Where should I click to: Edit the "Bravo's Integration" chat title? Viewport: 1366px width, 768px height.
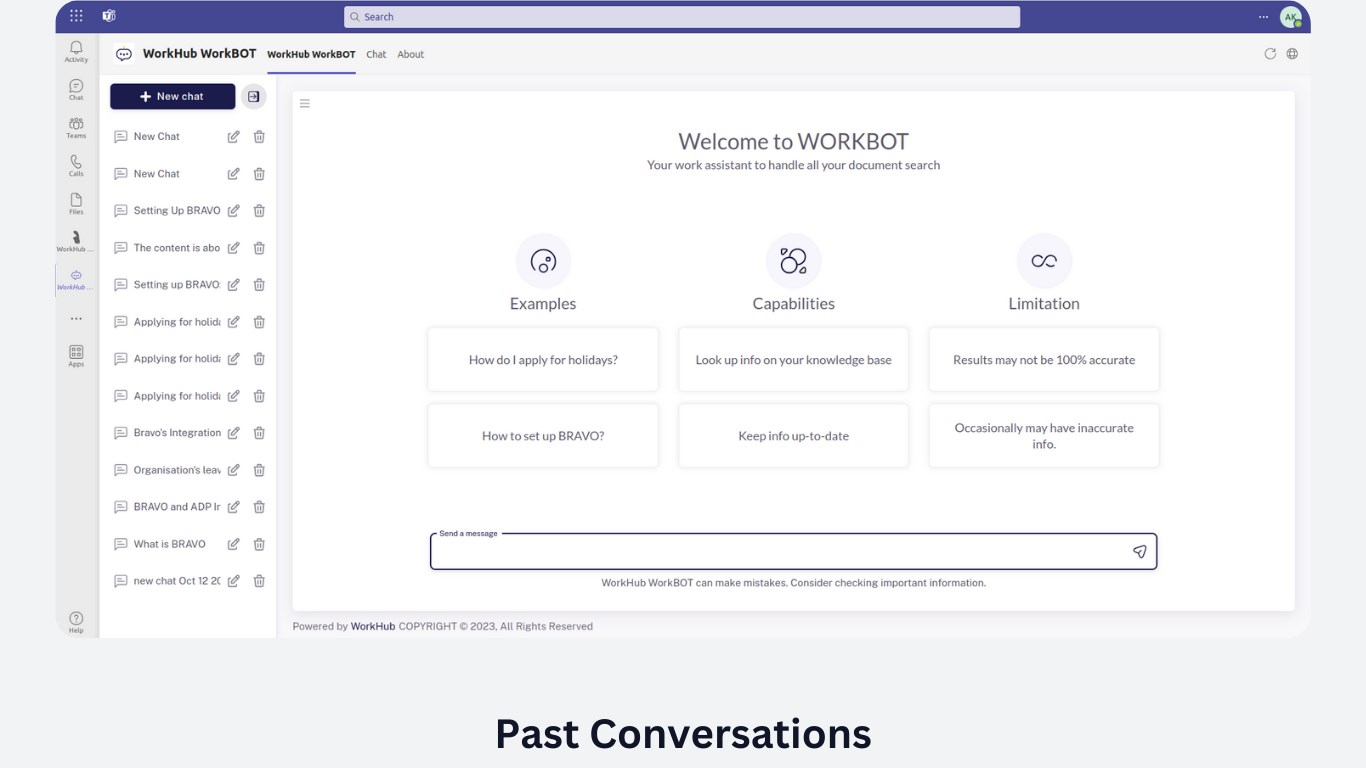(x=233, y=433)
